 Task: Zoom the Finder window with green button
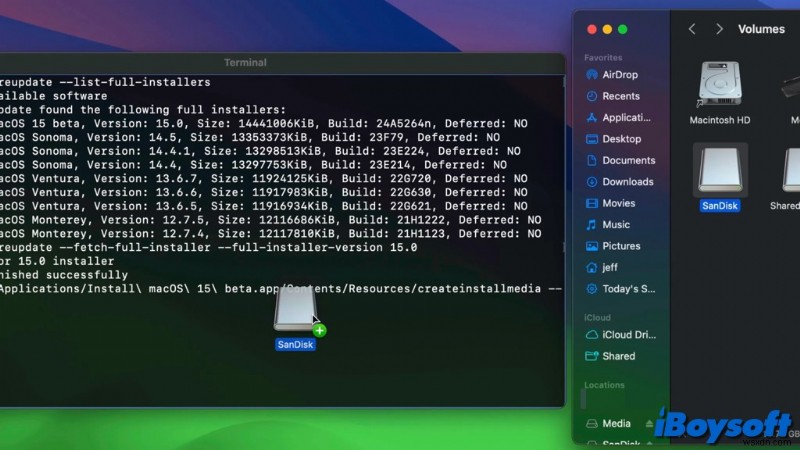[x=622, y=29]
